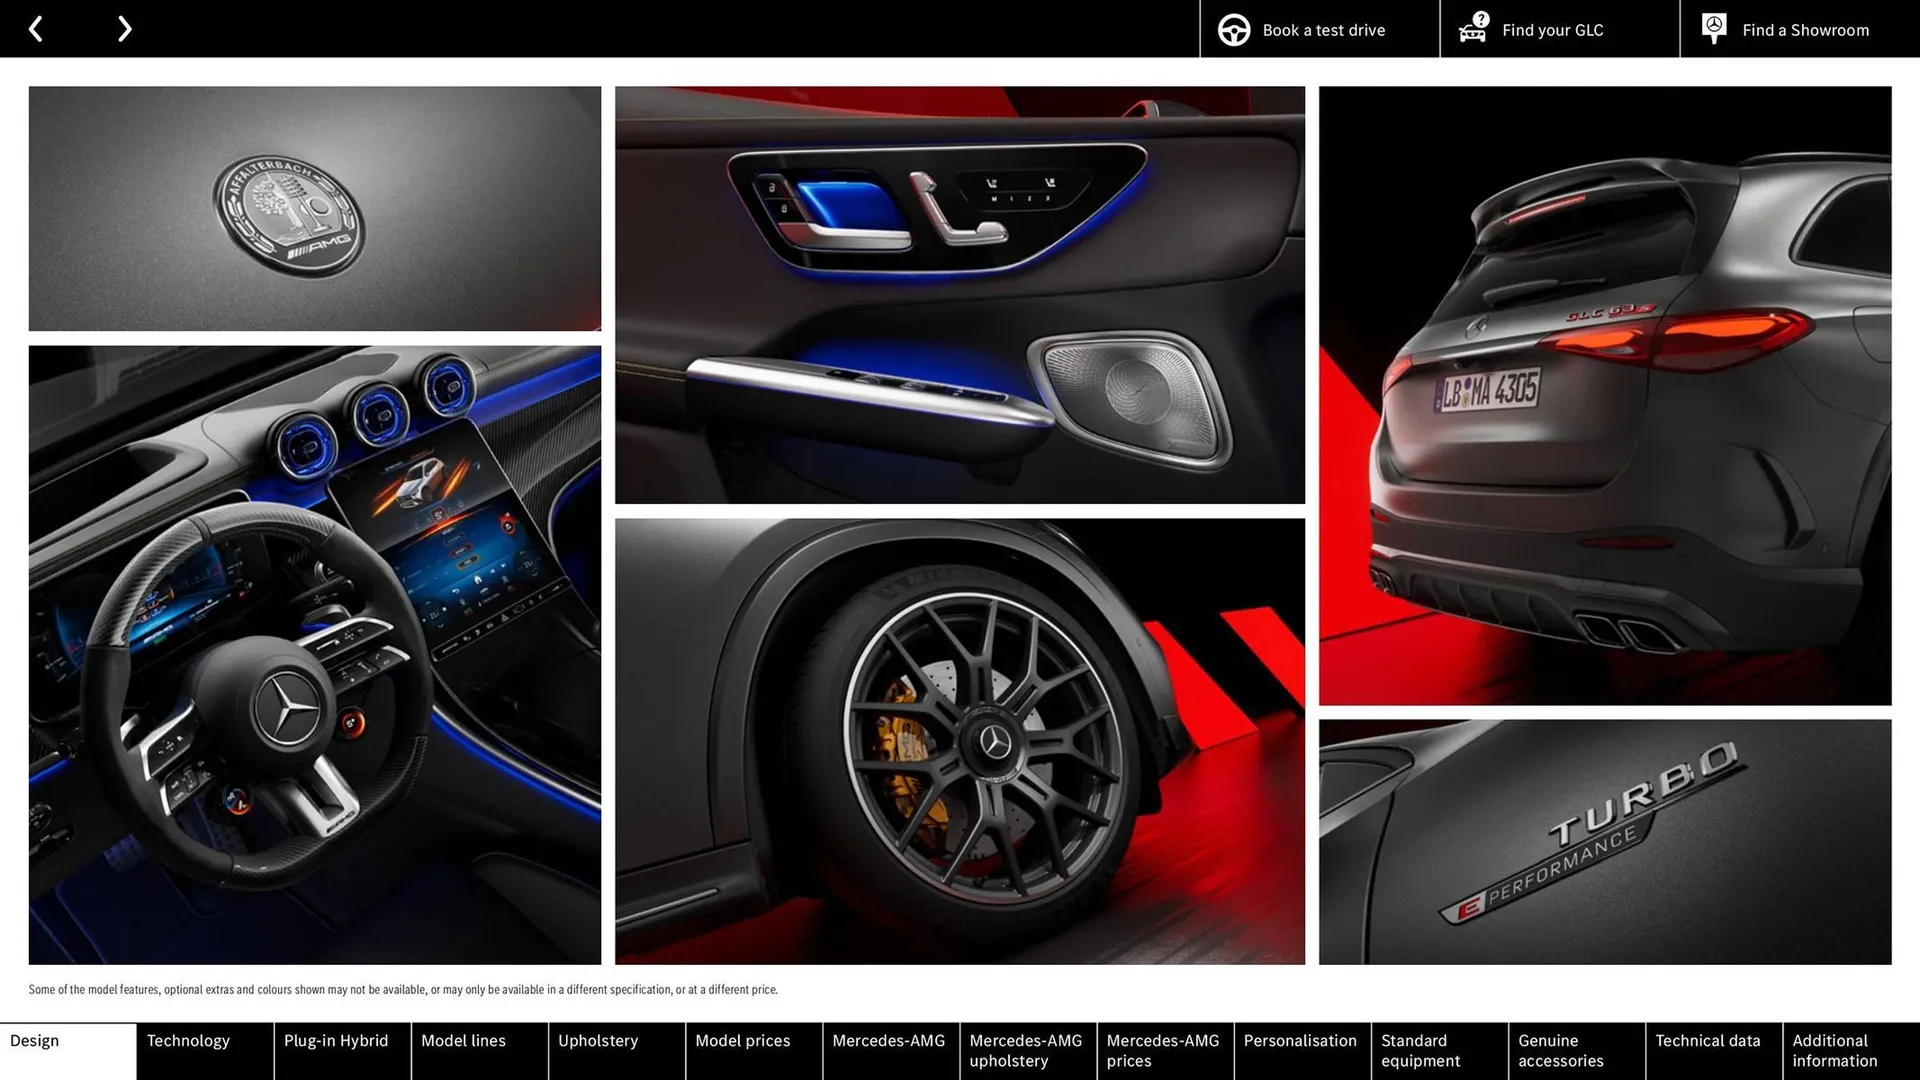Open the Technology section
The image size is (1920, 1080).
click(188, 1040)
